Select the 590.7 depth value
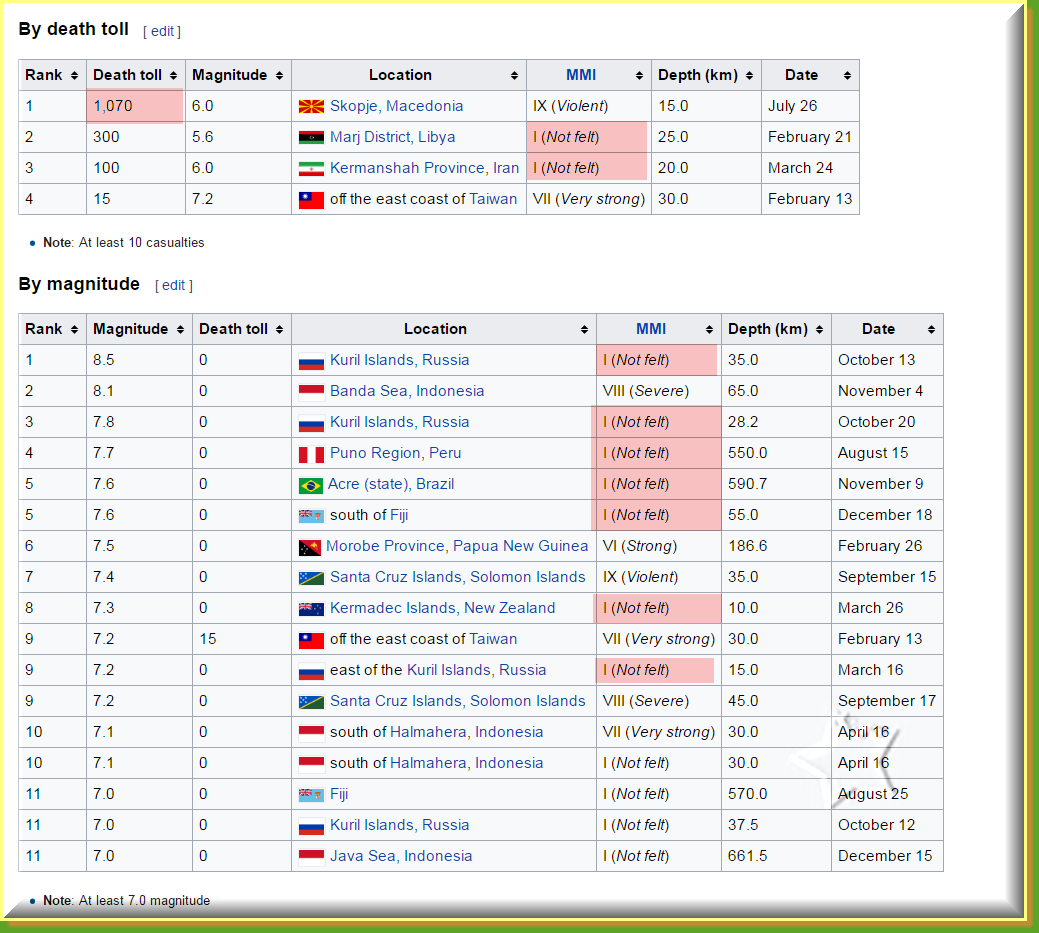The width and height of the screenshot is (1039, 933). 747,484
